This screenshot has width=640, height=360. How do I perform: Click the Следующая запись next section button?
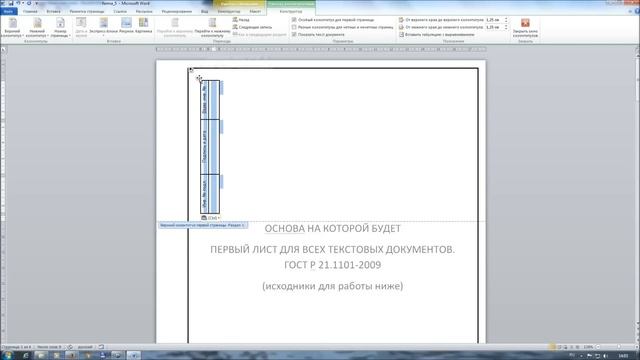tap(252, 27)
